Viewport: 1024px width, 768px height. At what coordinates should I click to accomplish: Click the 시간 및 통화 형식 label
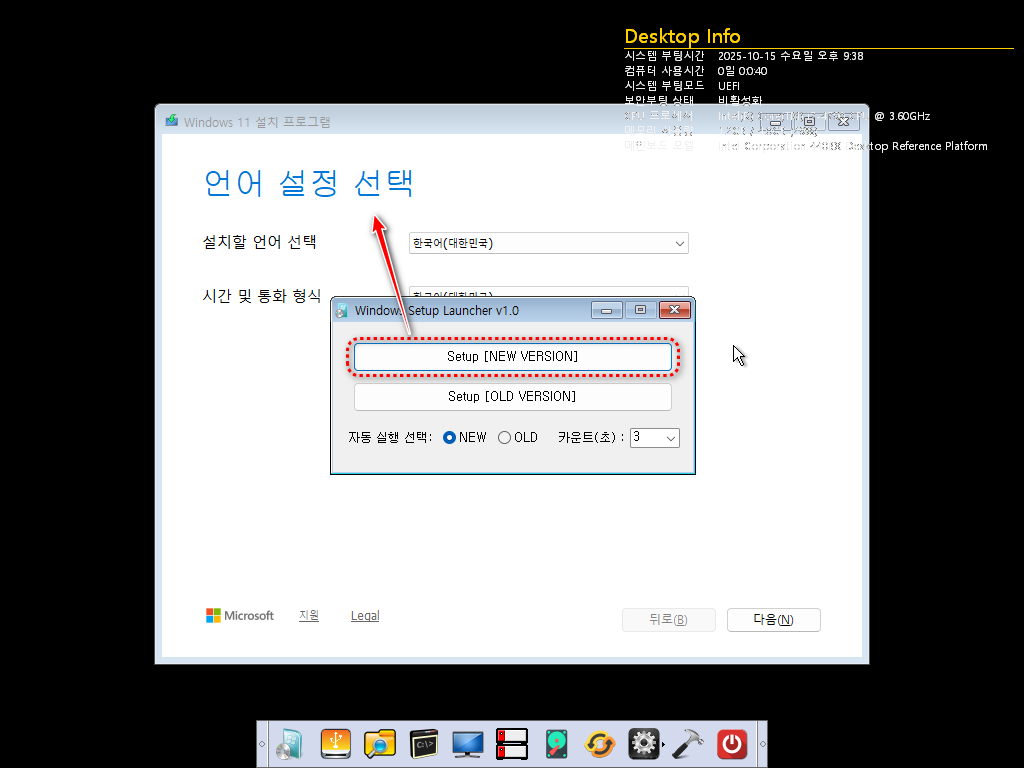[x=262, y=296]
